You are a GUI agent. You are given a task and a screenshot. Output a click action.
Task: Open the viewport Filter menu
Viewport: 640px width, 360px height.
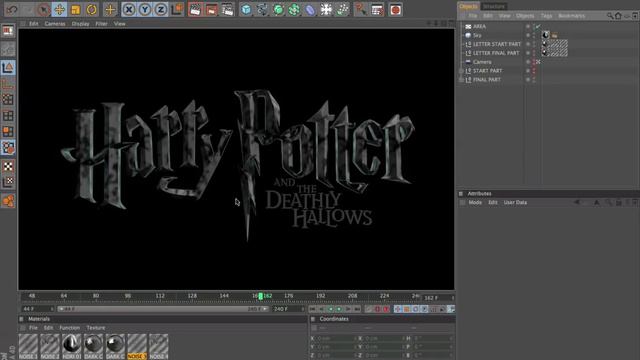click(x=101, y=24)
